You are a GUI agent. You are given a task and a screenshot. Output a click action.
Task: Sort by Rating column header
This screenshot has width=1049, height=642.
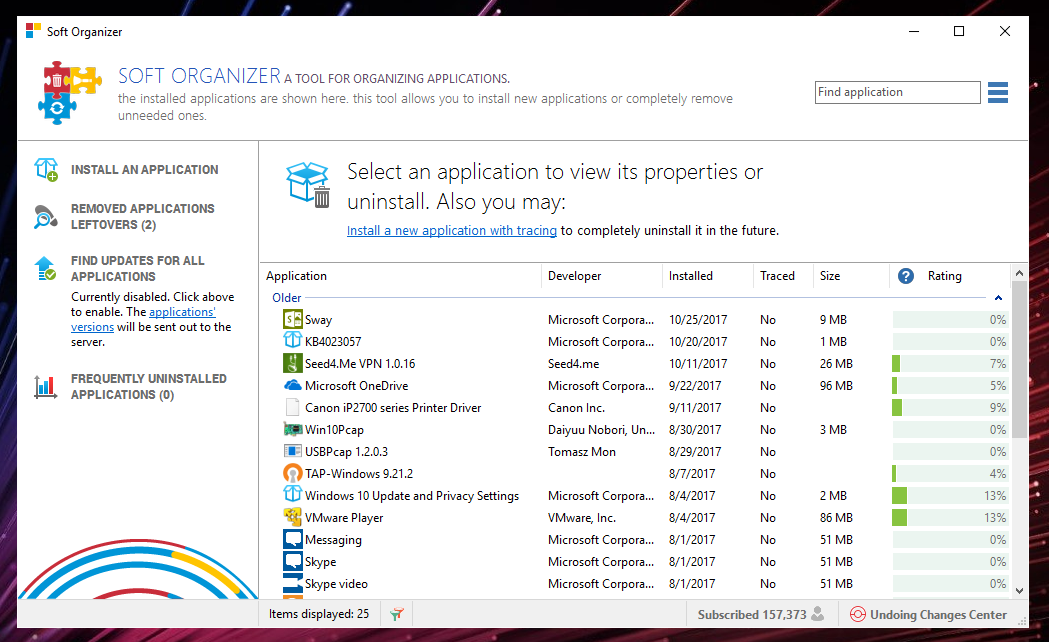[944, 276]
